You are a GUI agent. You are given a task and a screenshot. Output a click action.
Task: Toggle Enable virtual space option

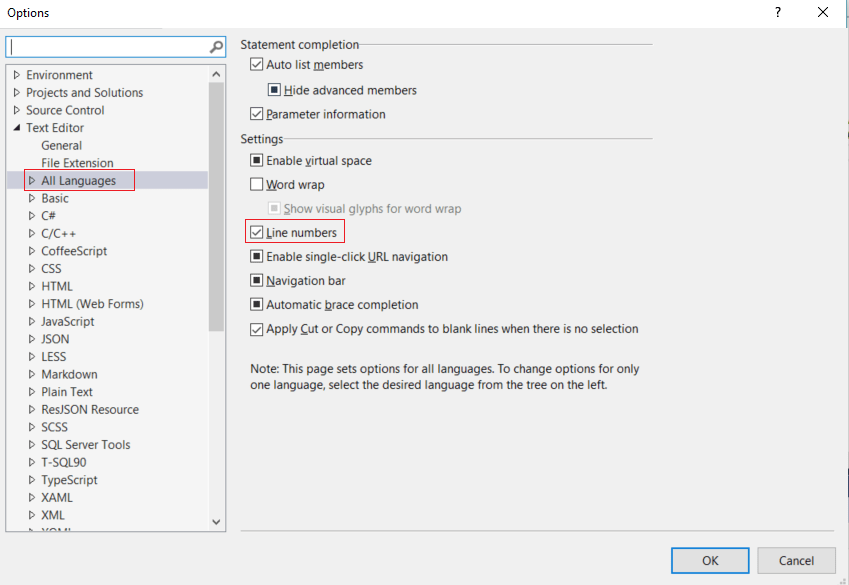coord(257,161)
